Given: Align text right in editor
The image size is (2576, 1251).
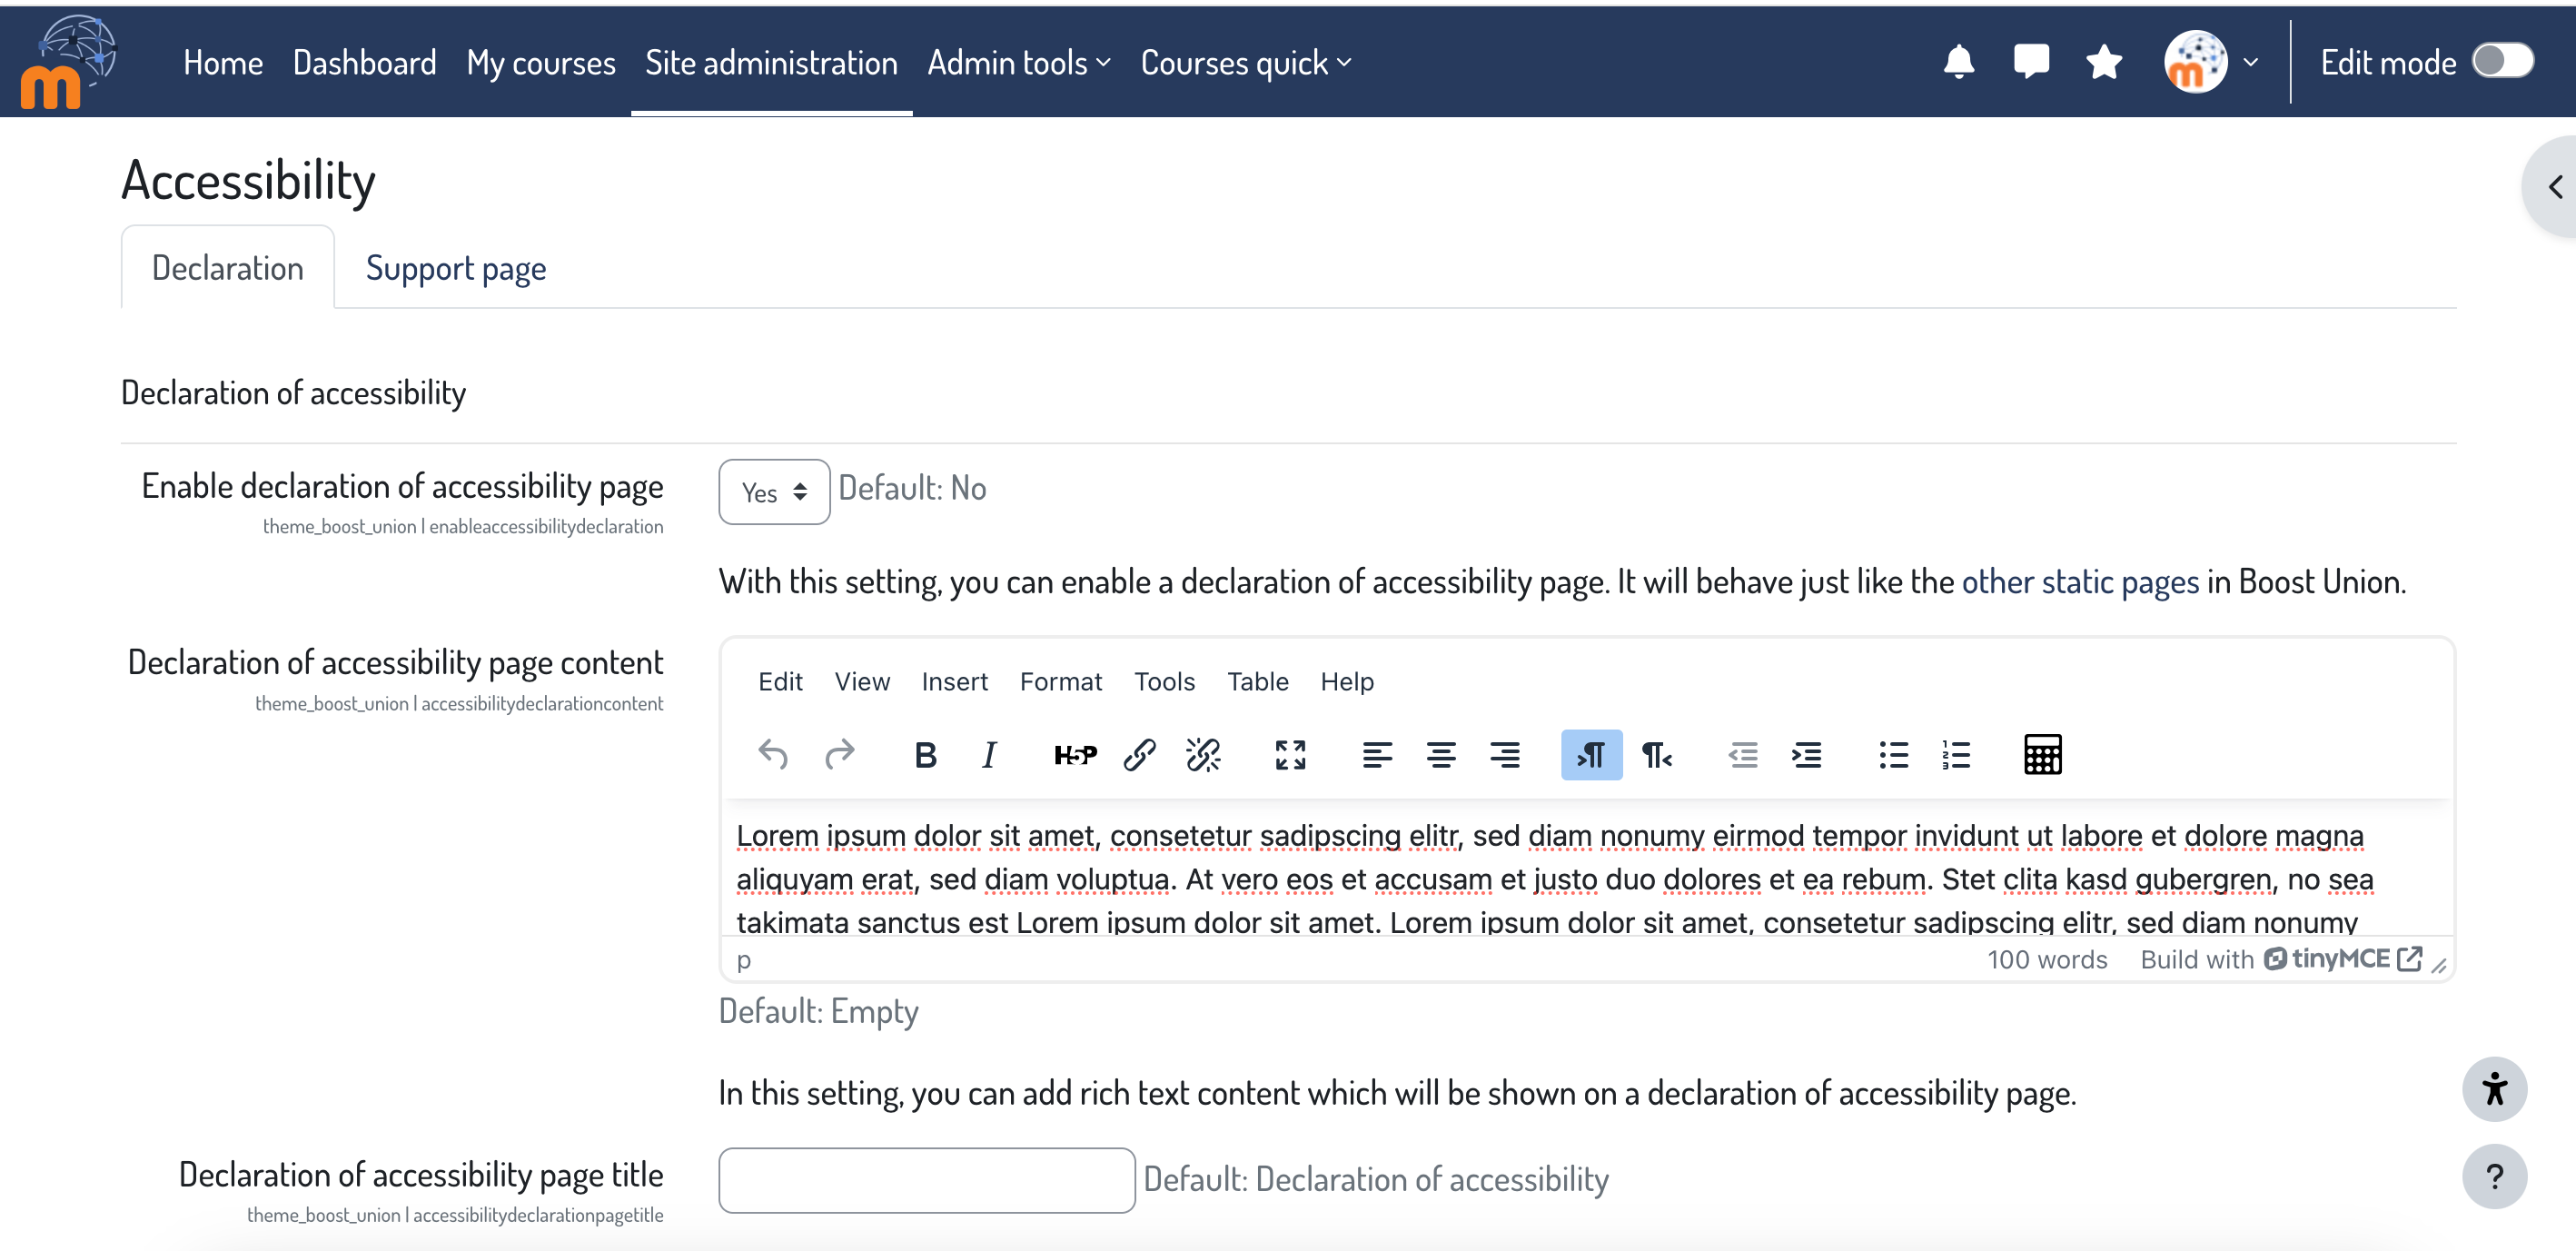Looking at the screenshot, I should click(x=1505, y=755).
